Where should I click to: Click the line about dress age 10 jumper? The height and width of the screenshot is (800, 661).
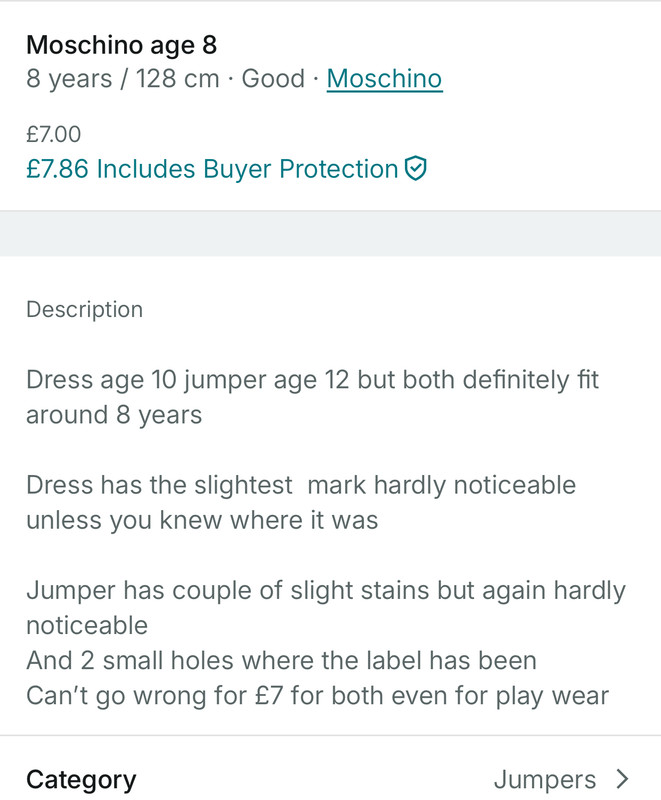[312, 381]
